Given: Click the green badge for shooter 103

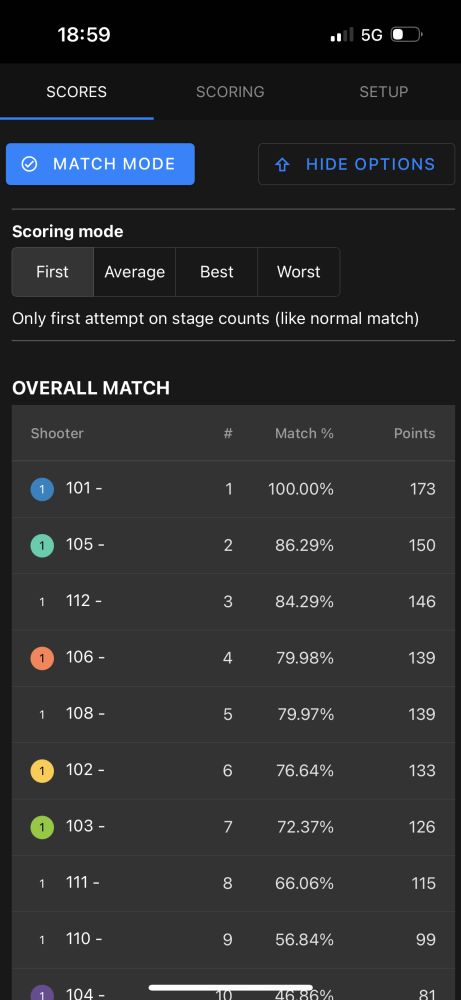Looking at the screenshot, I should point(42,827).
